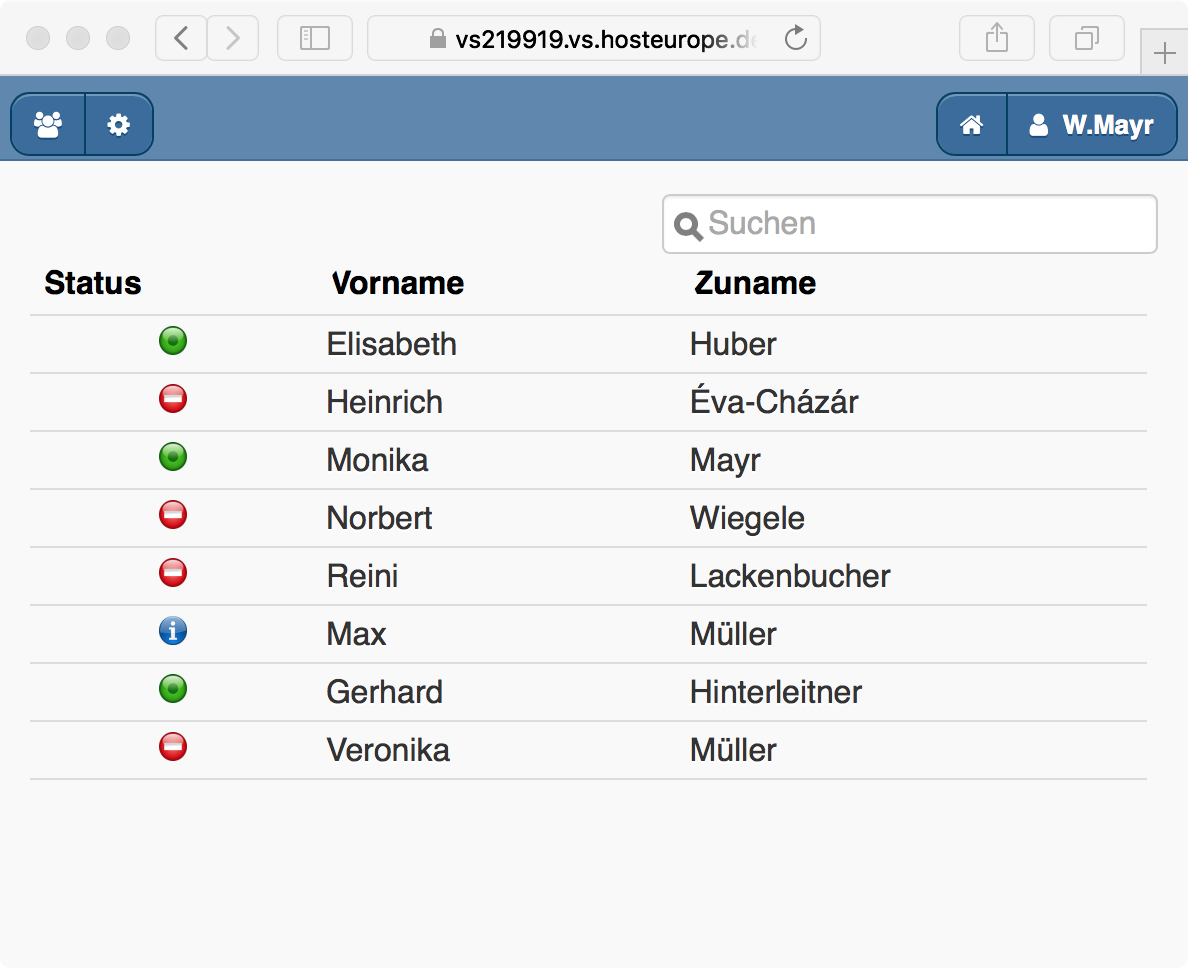Click green status icon for Gerhard
This screenshot has height=968, width=1188.
click(173, 690)
